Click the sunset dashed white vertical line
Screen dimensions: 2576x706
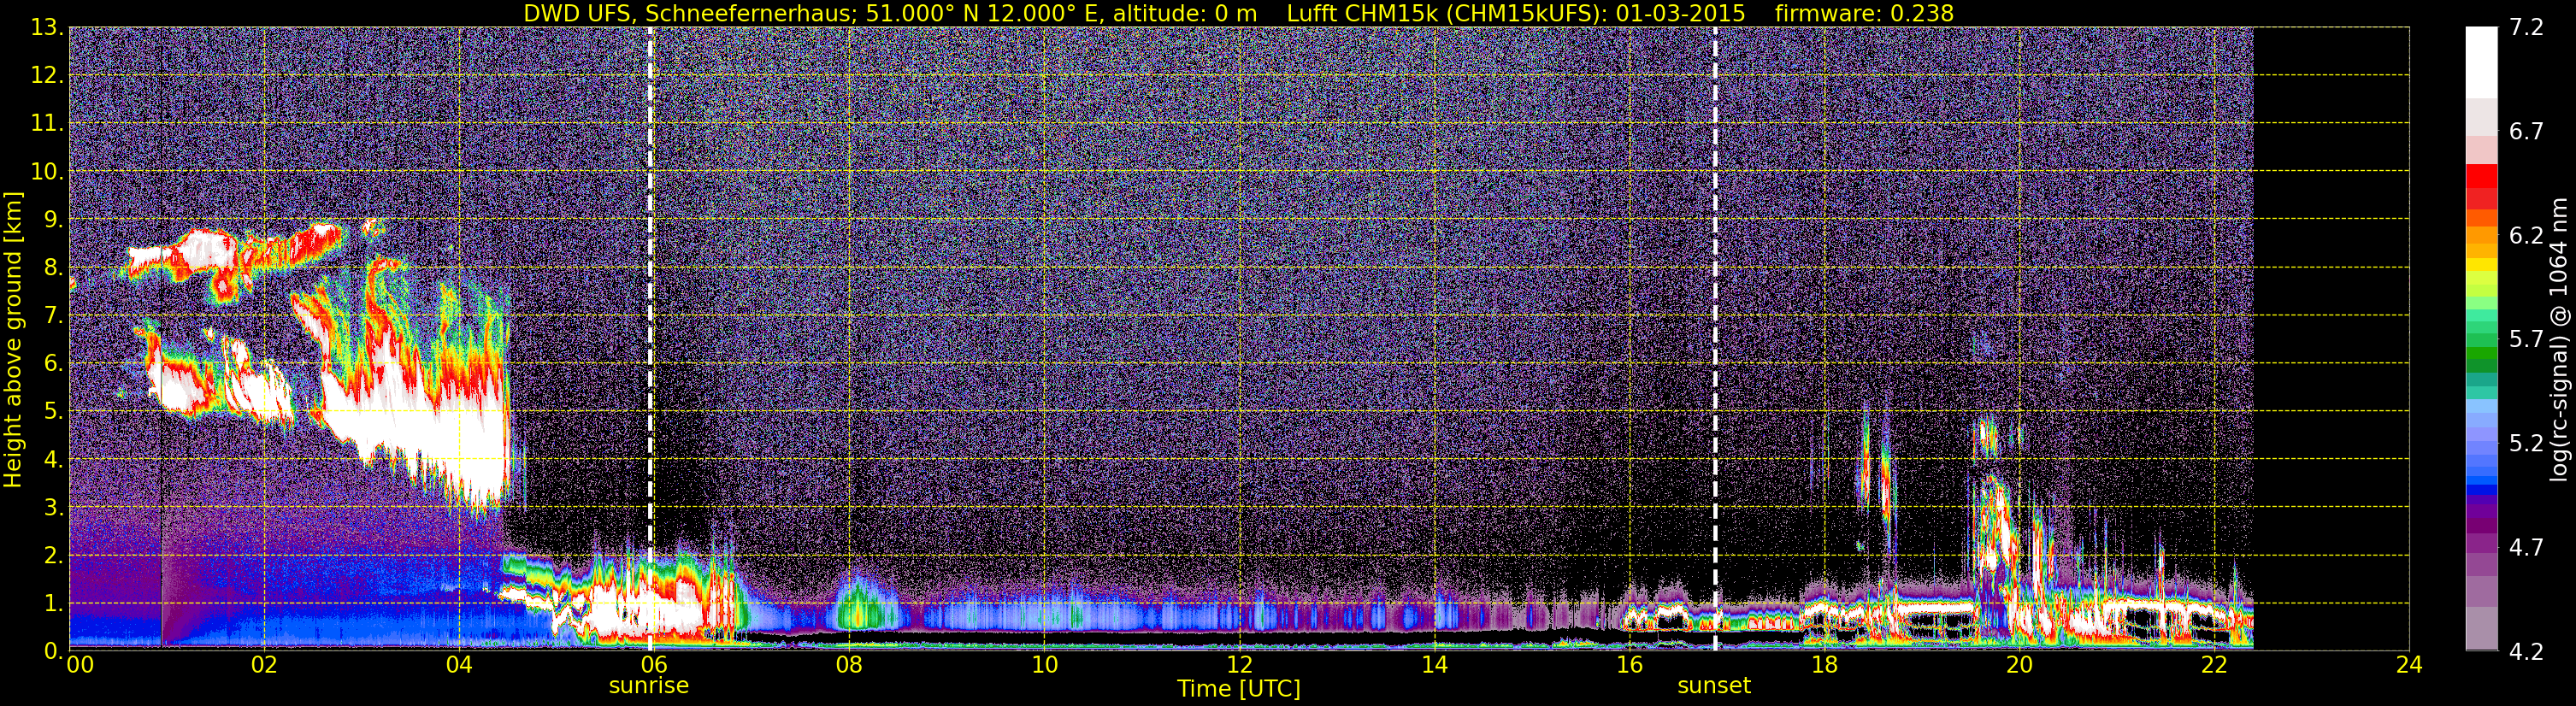coord(1716,339)
